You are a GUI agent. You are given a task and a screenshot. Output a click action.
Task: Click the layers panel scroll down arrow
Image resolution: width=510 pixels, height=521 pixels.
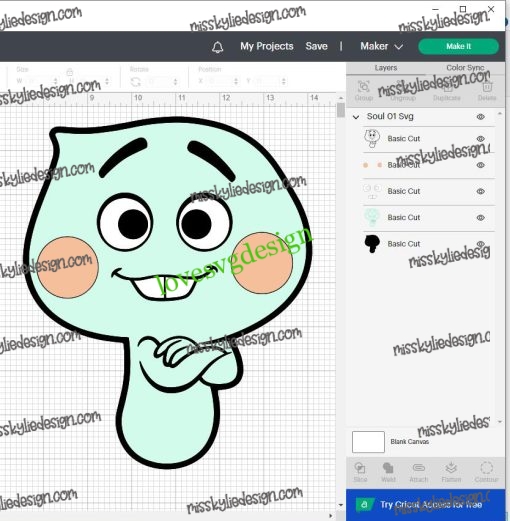(500, 422)
